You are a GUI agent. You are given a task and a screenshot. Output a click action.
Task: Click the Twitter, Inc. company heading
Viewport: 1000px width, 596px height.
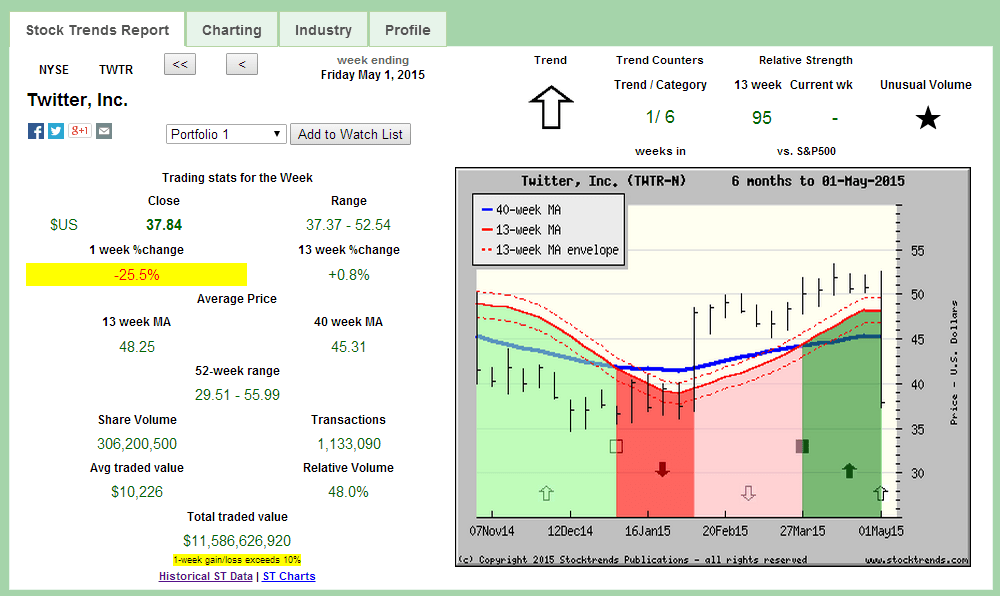[77, 100]
